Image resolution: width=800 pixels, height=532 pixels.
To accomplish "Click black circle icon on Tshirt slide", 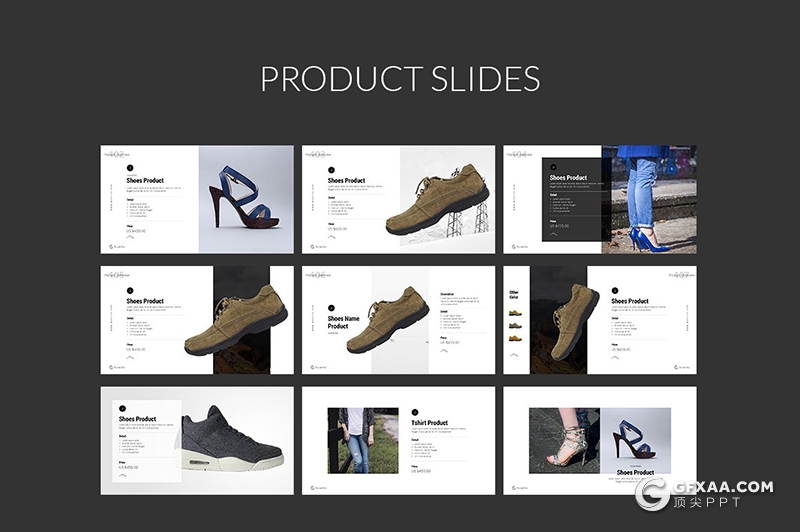I will click(415, 411).
